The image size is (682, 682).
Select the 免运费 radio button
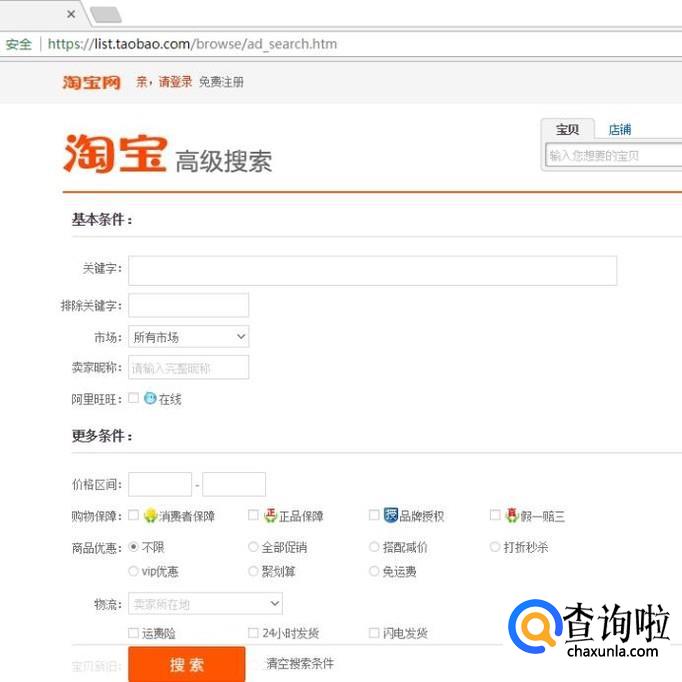pyautogui.click(x=374, y=571)
